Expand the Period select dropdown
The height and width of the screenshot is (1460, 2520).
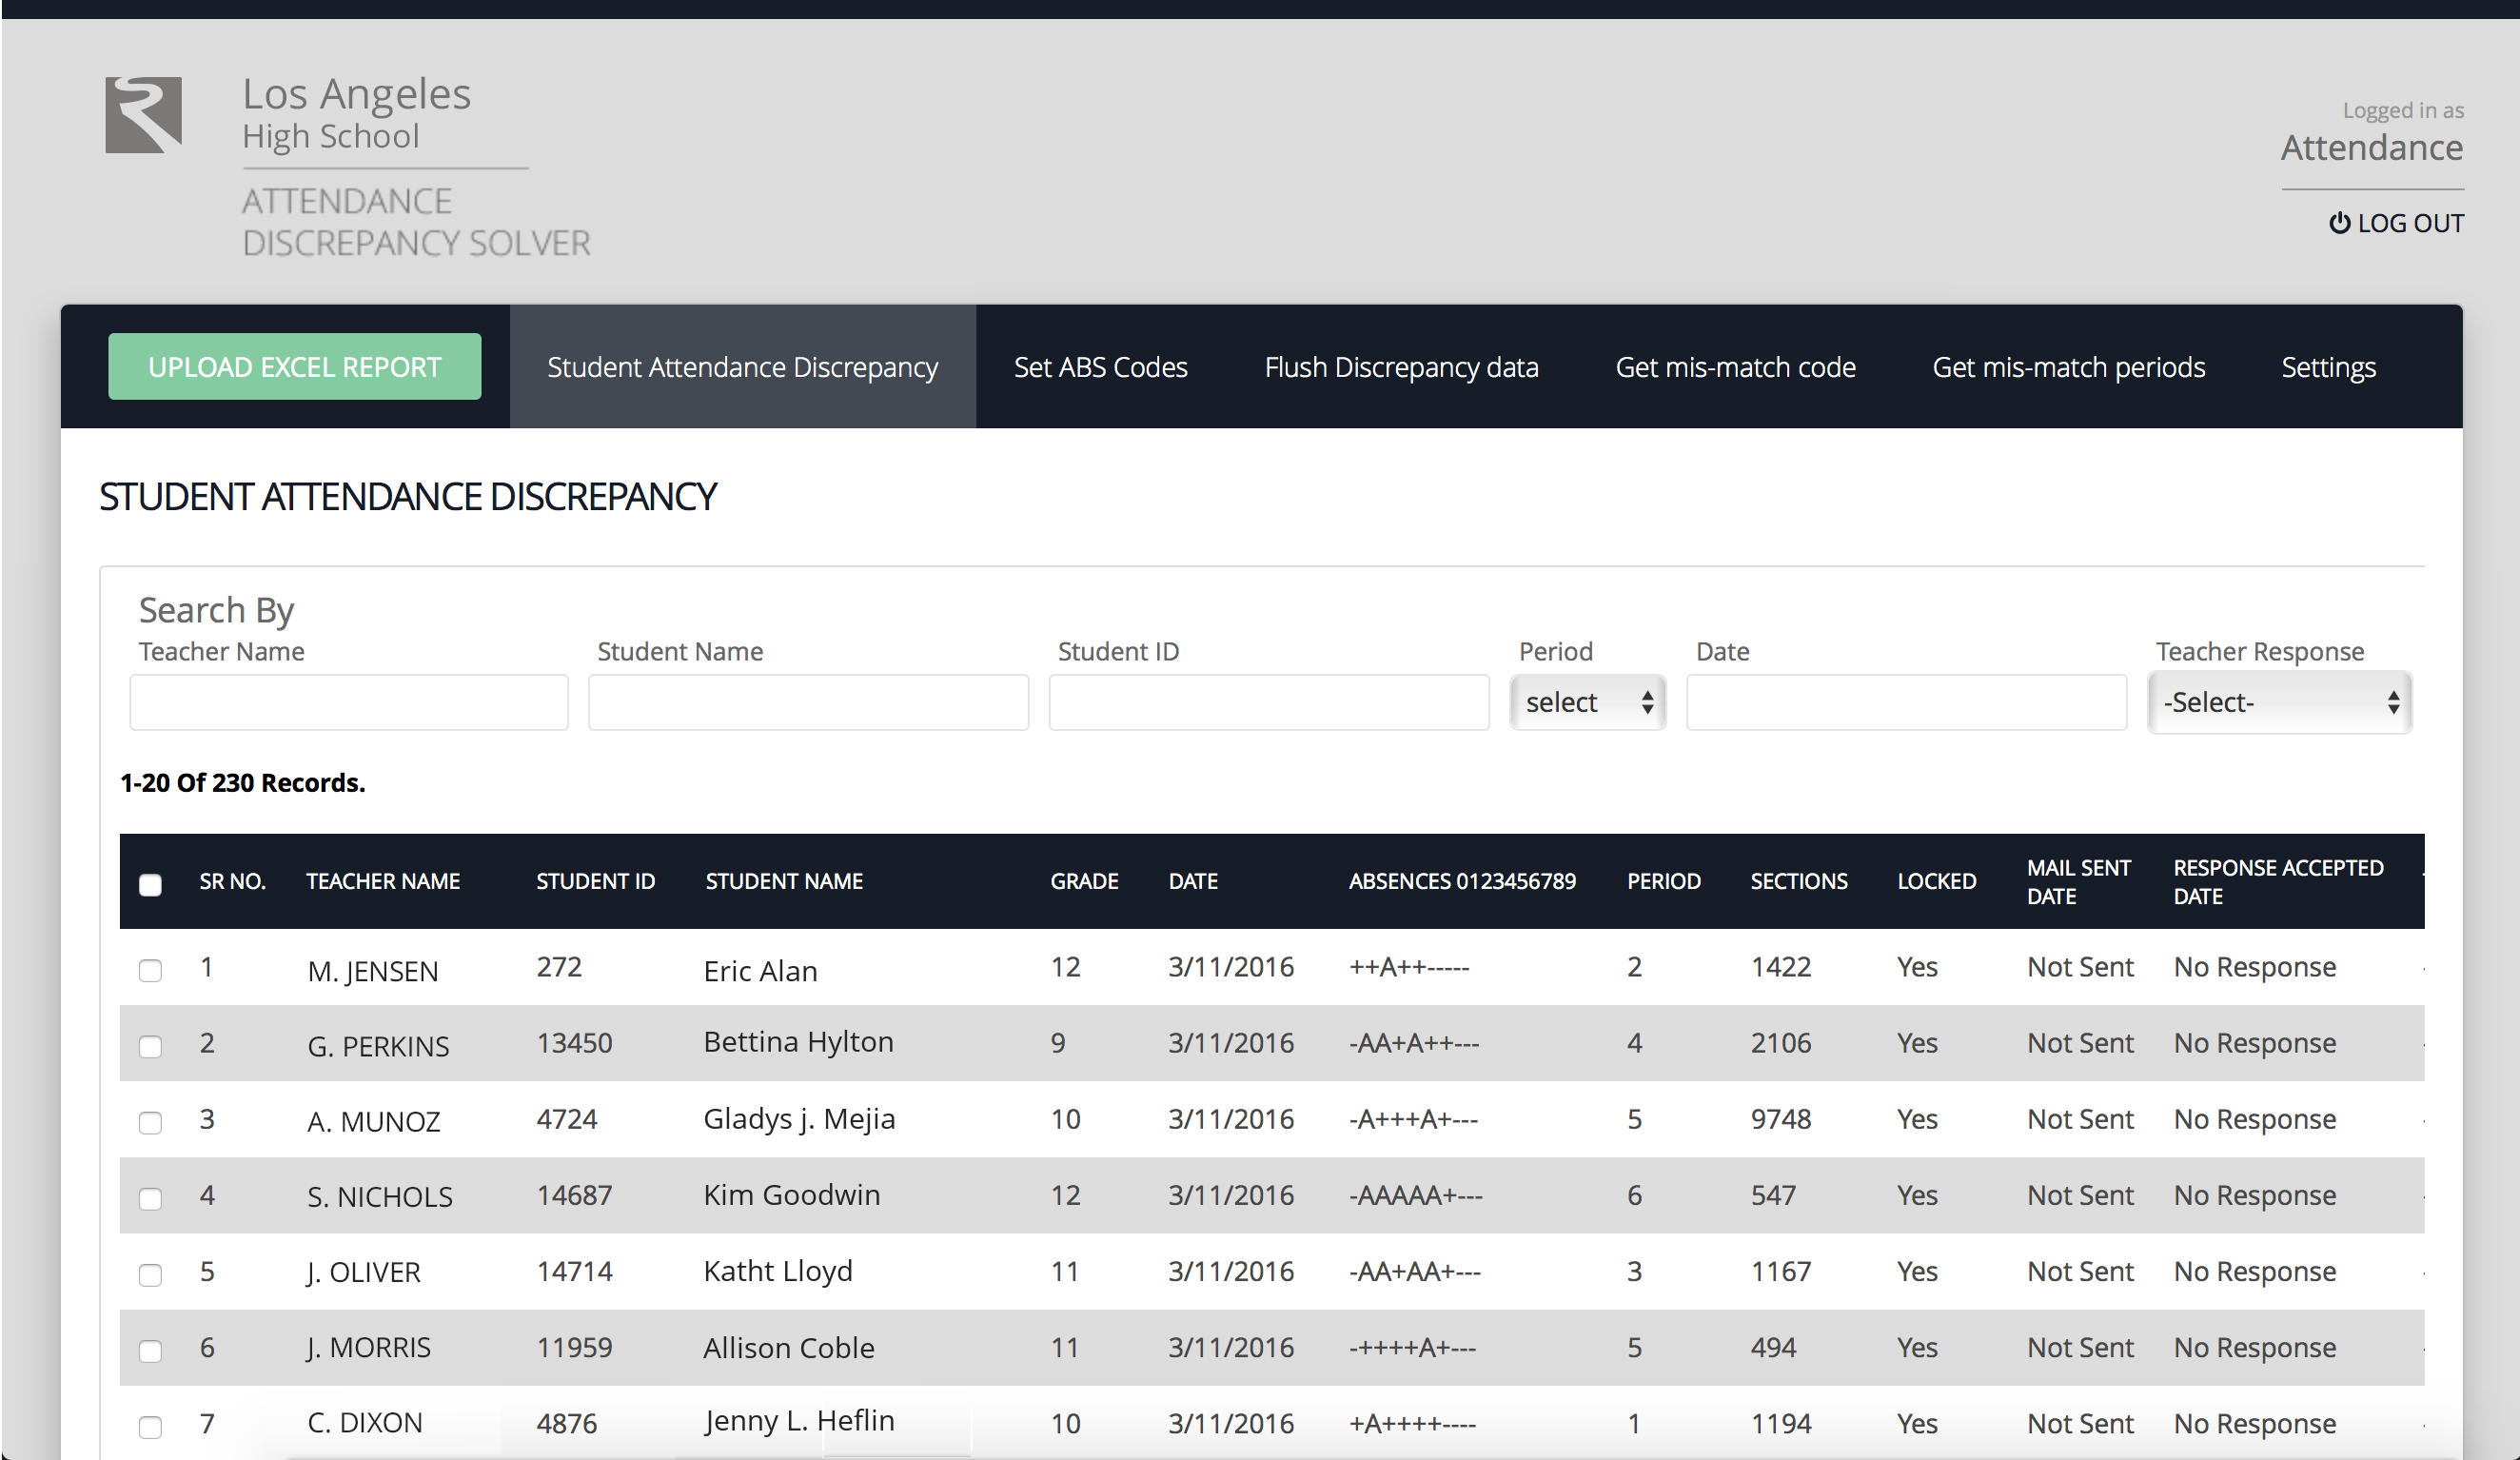pos(1588,702)
